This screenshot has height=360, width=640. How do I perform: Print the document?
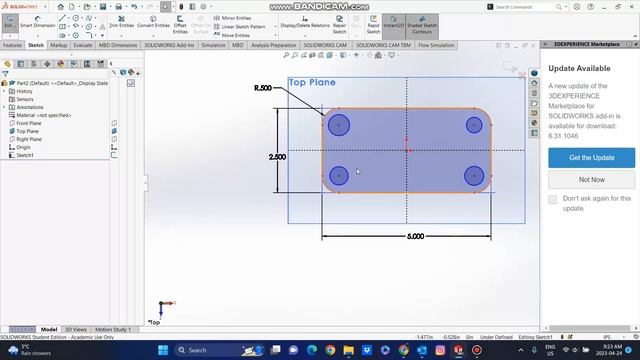tap(118, 7)
